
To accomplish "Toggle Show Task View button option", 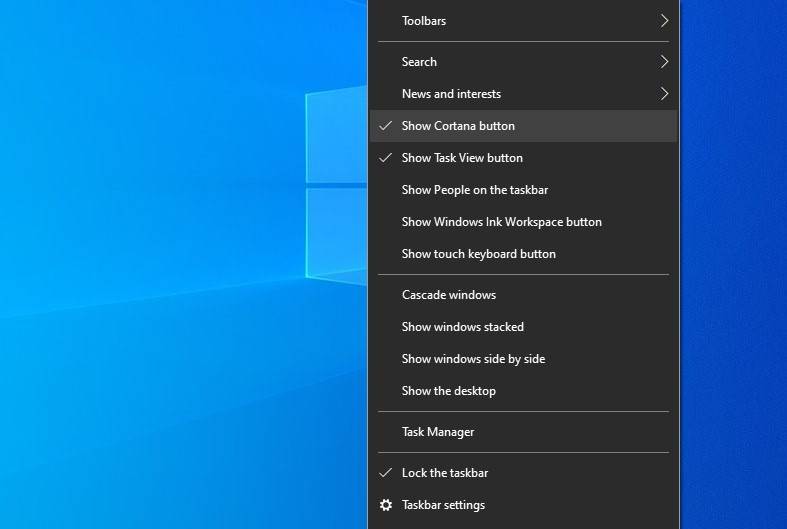I will (x=523, y=158).
